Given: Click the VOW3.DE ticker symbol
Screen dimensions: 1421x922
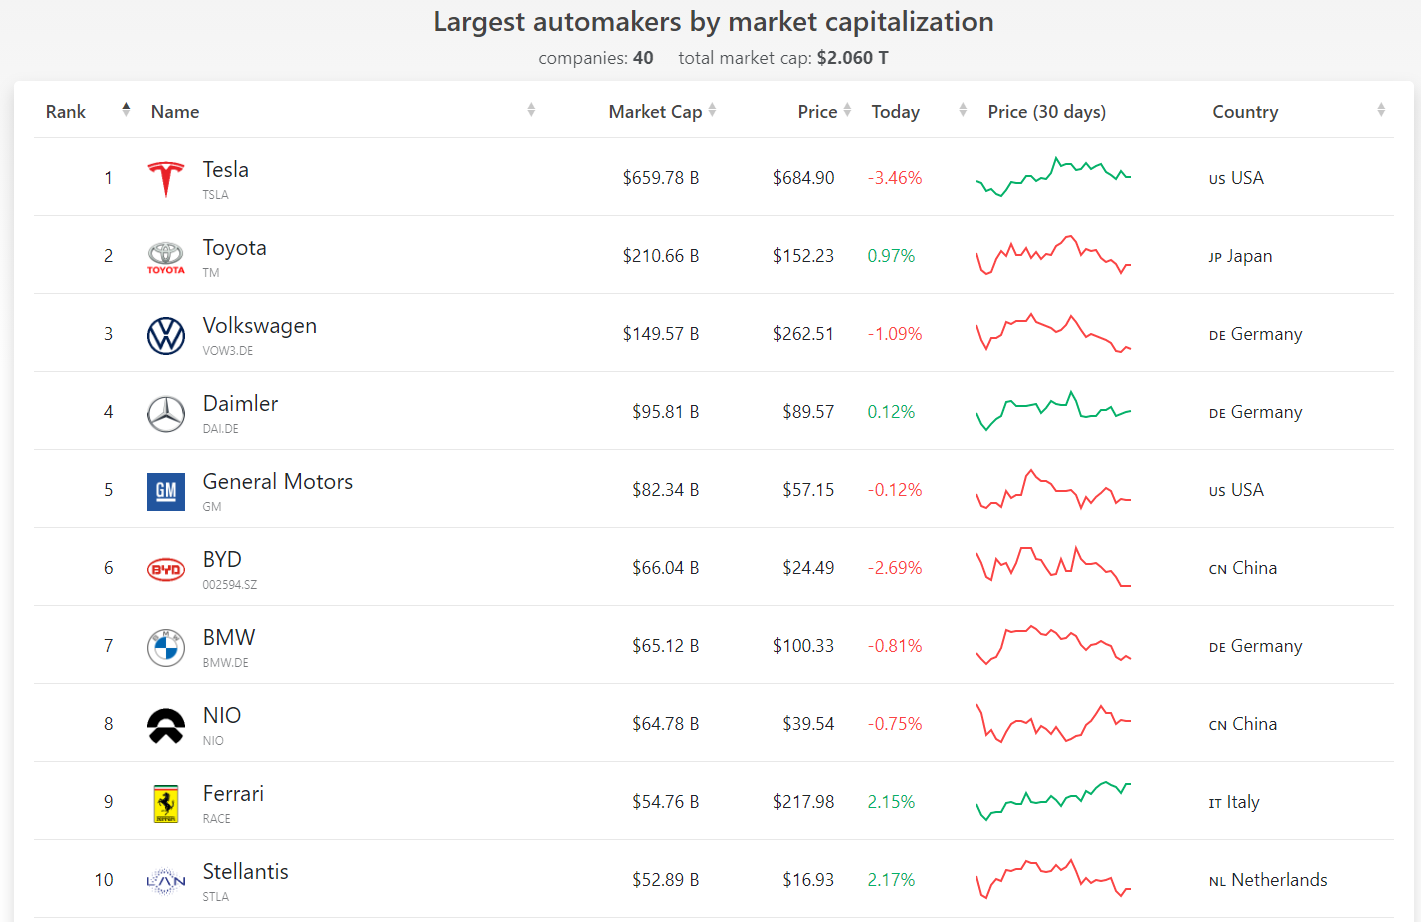Looking at the screenshot, I should [228, 351].
